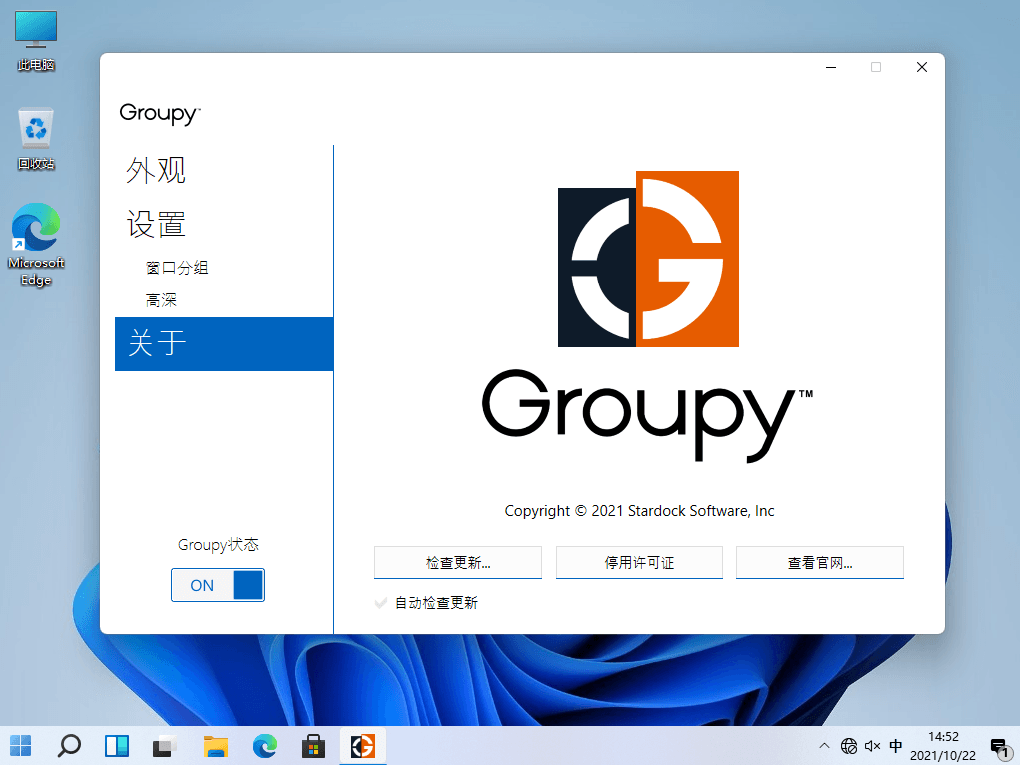Click the Groupy title in window header

pyautogui.click(x=160, y=114)
